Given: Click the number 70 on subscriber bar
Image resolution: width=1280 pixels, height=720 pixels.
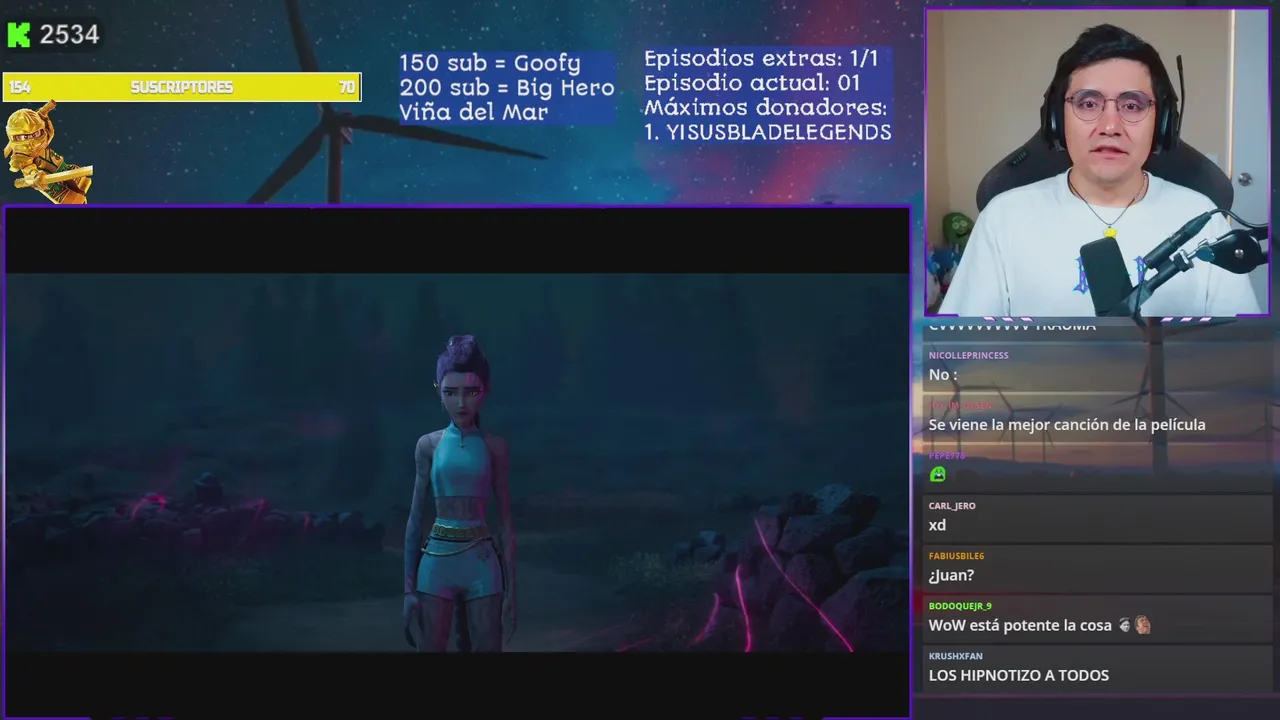Looking at the screenshot, I should 347,87.
